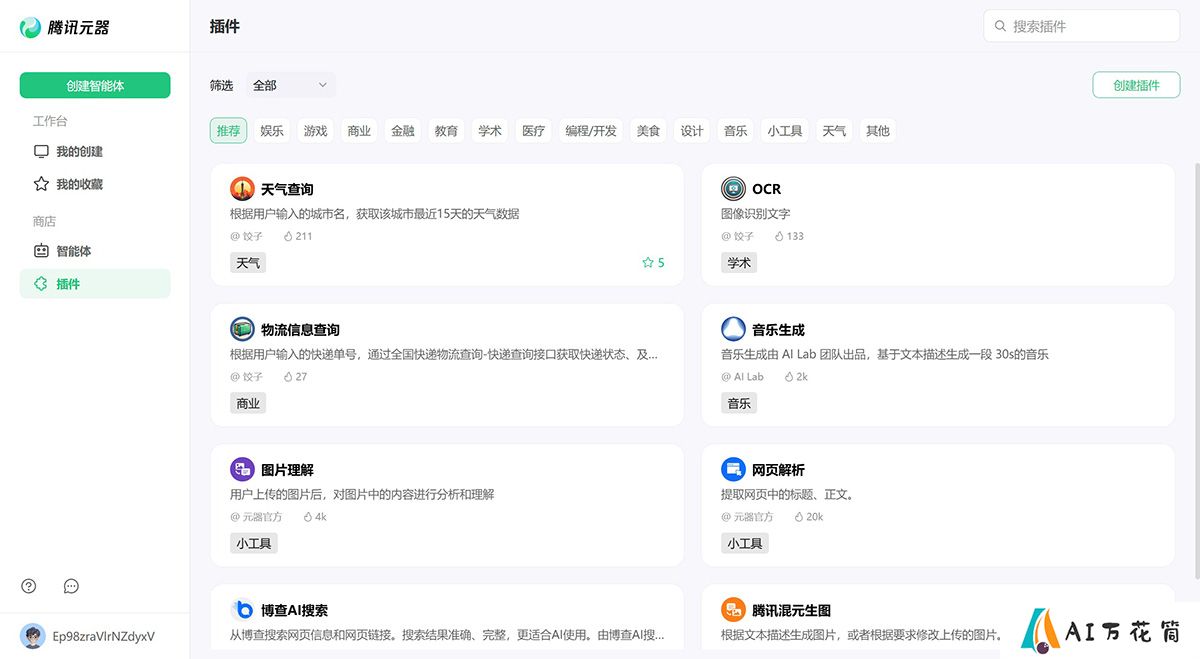1200x659 pixels.
Task: Select the 音乐 category tab
Action: [736, 131]
